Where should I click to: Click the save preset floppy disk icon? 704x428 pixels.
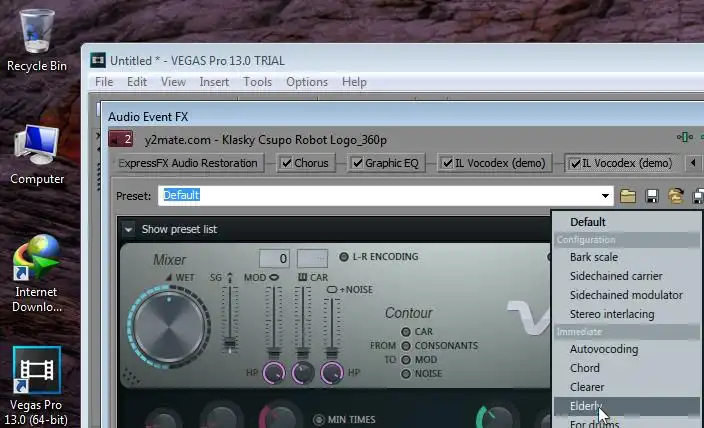[x=651, y=196]
